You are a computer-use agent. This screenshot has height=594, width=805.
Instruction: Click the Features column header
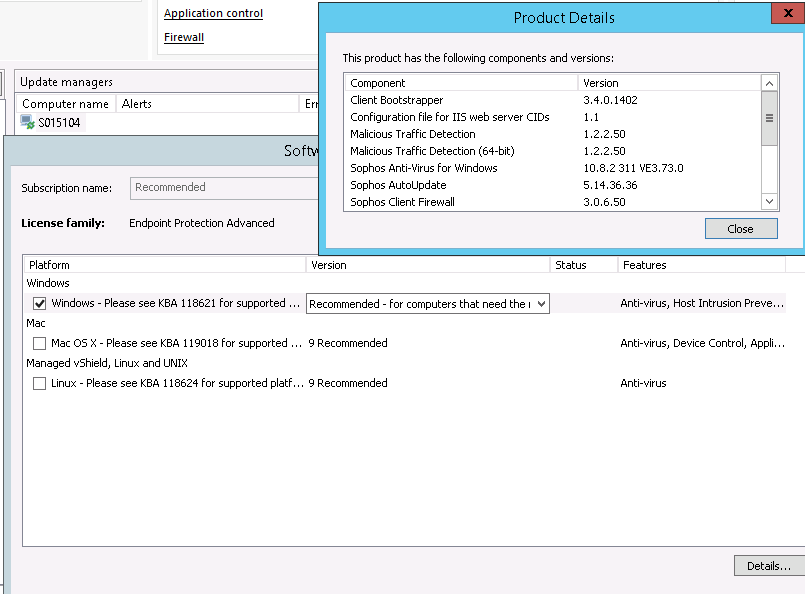pyautogui.click(x=702, y=265)
